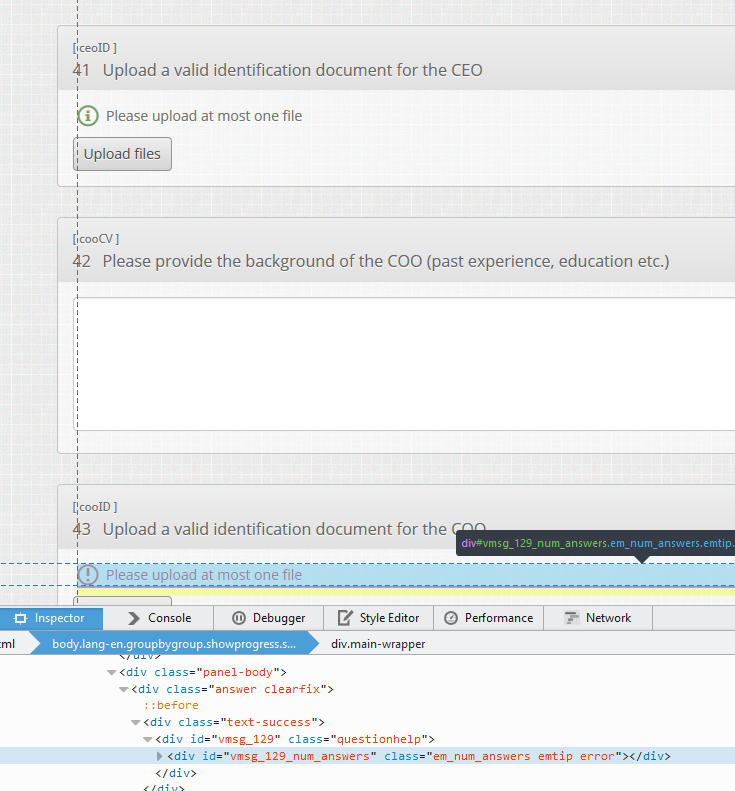Click the Performance gauge icon
Screen dimensions: 735x791
[451, 618]
